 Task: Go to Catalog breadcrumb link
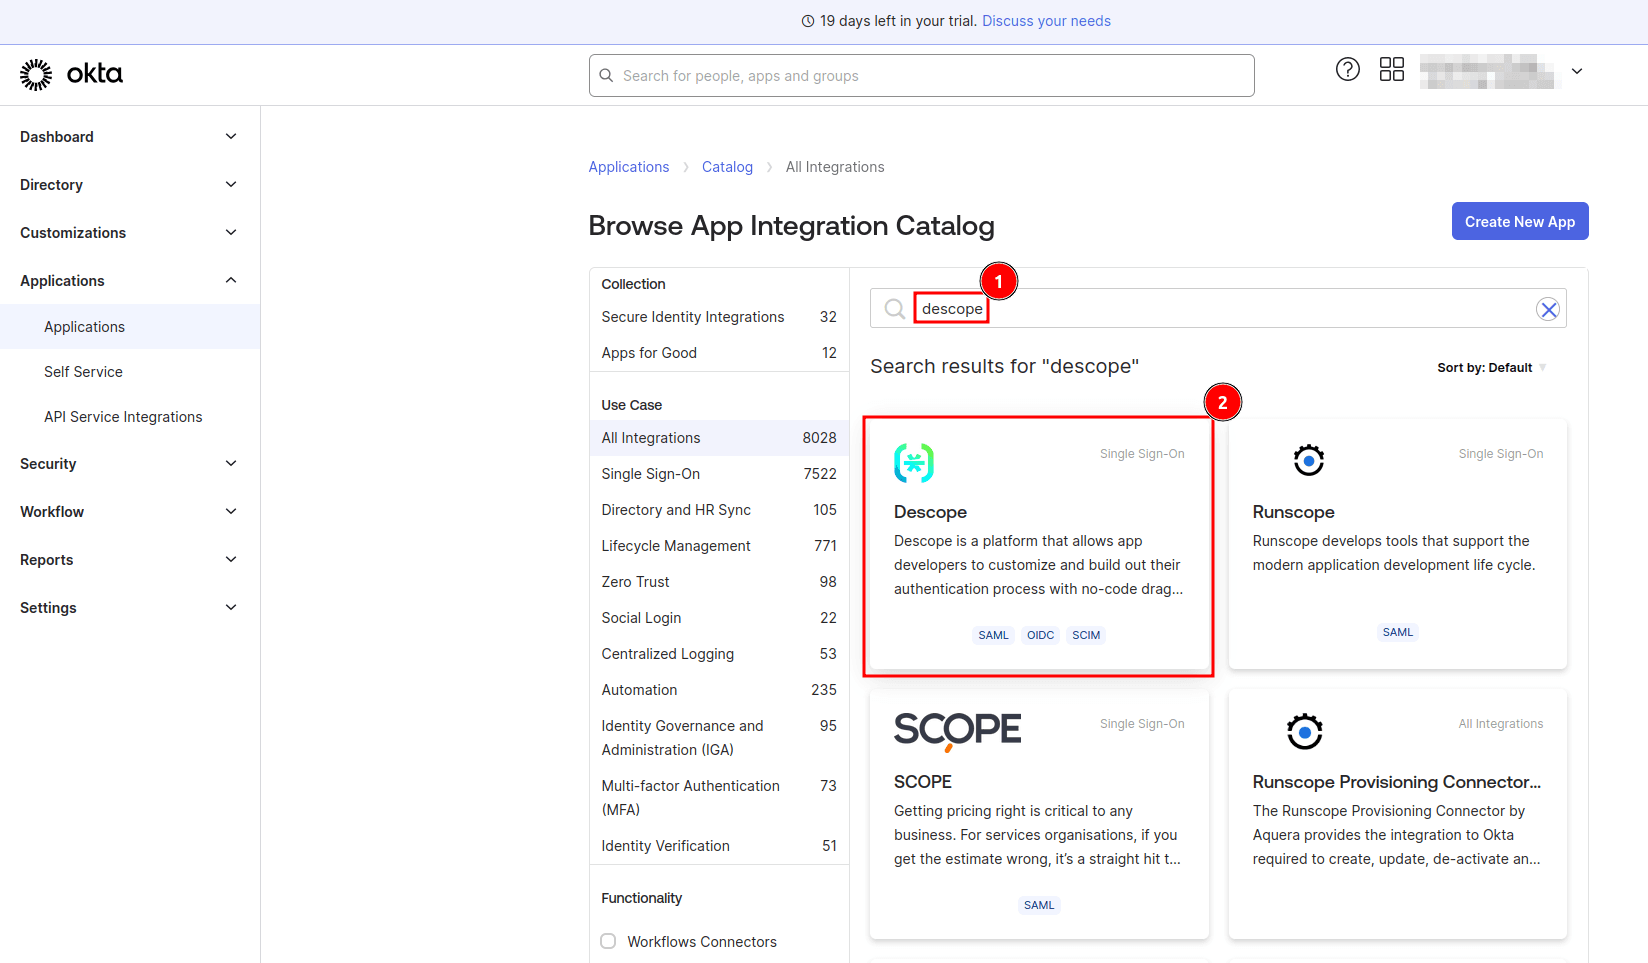click(727, 167)
